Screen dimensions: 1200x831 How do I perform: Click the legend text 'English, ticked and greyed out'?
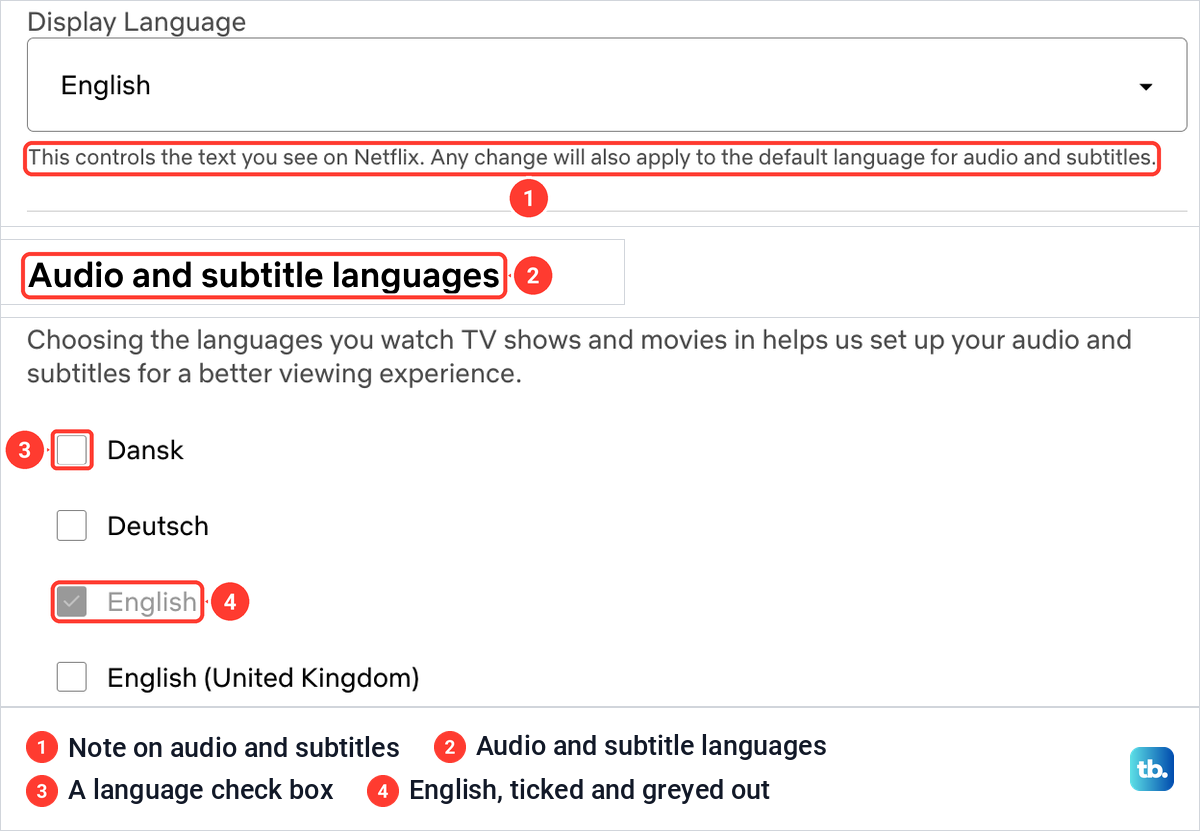pyautogui.click(x=590, y=790)
